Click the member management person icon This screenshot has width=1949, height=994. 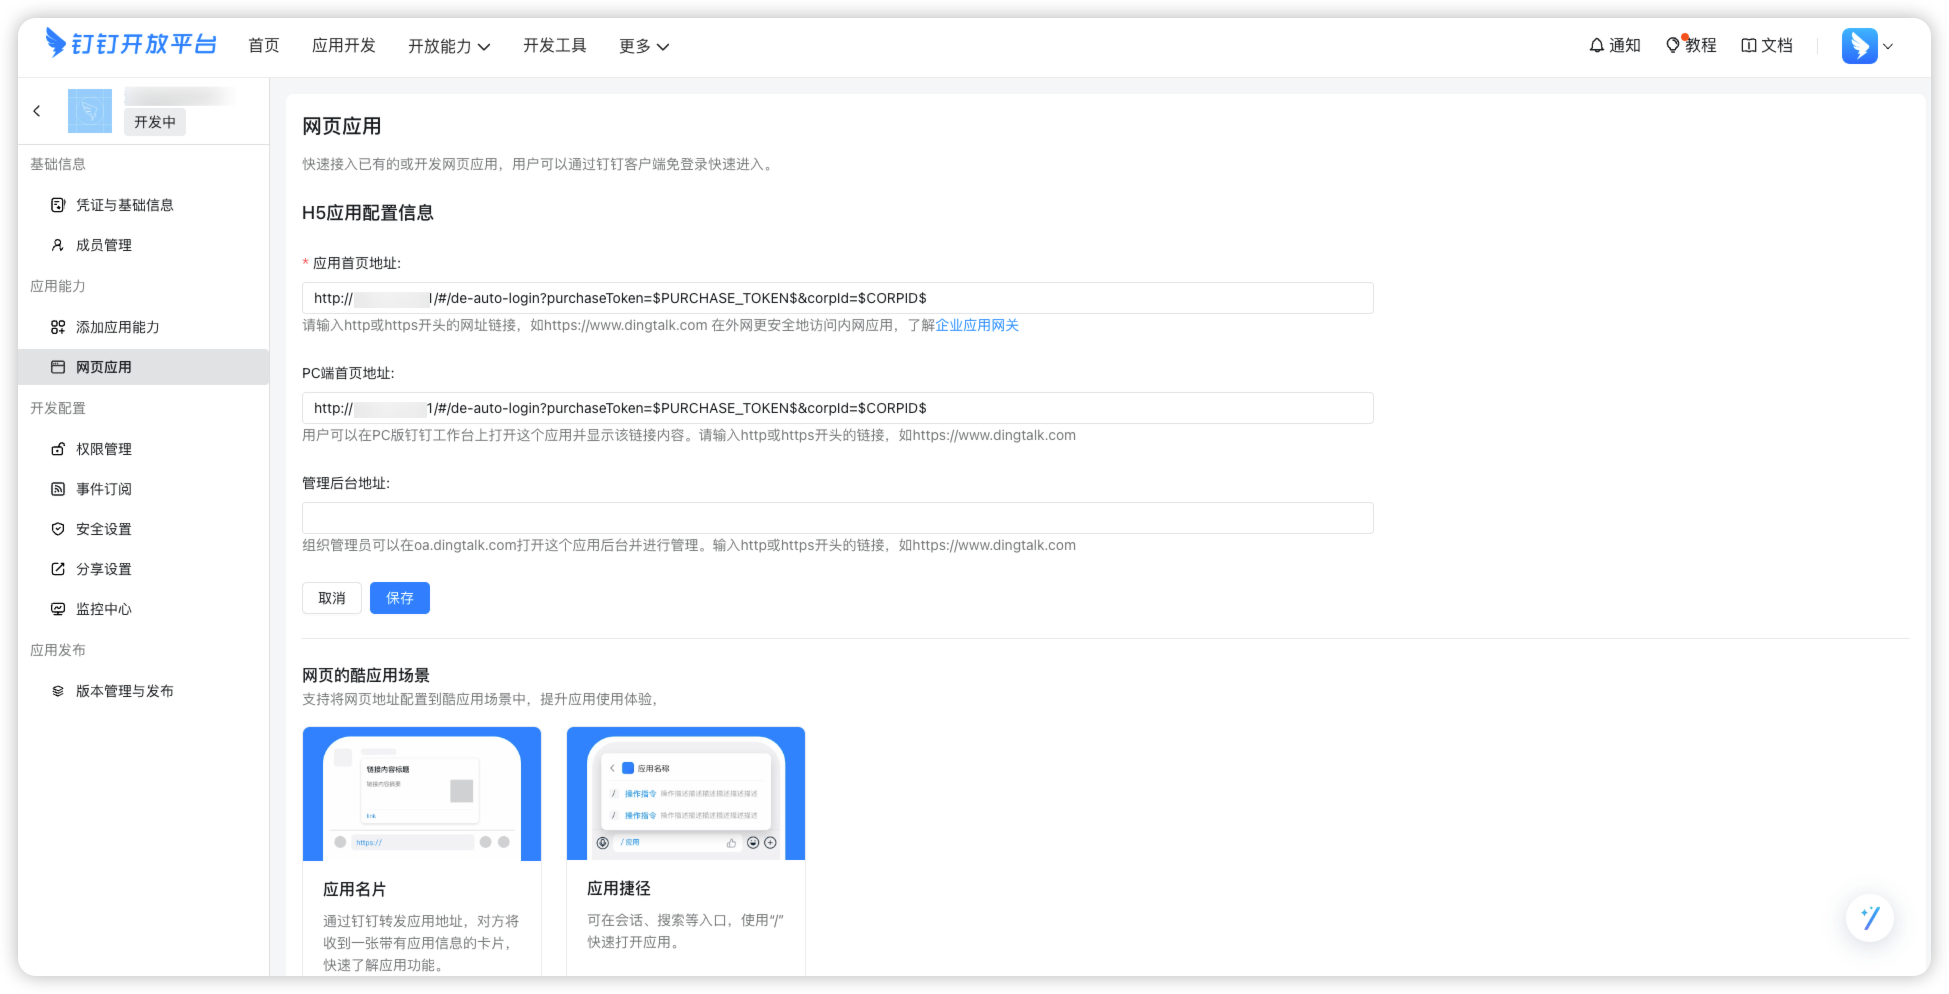point(58,245)
